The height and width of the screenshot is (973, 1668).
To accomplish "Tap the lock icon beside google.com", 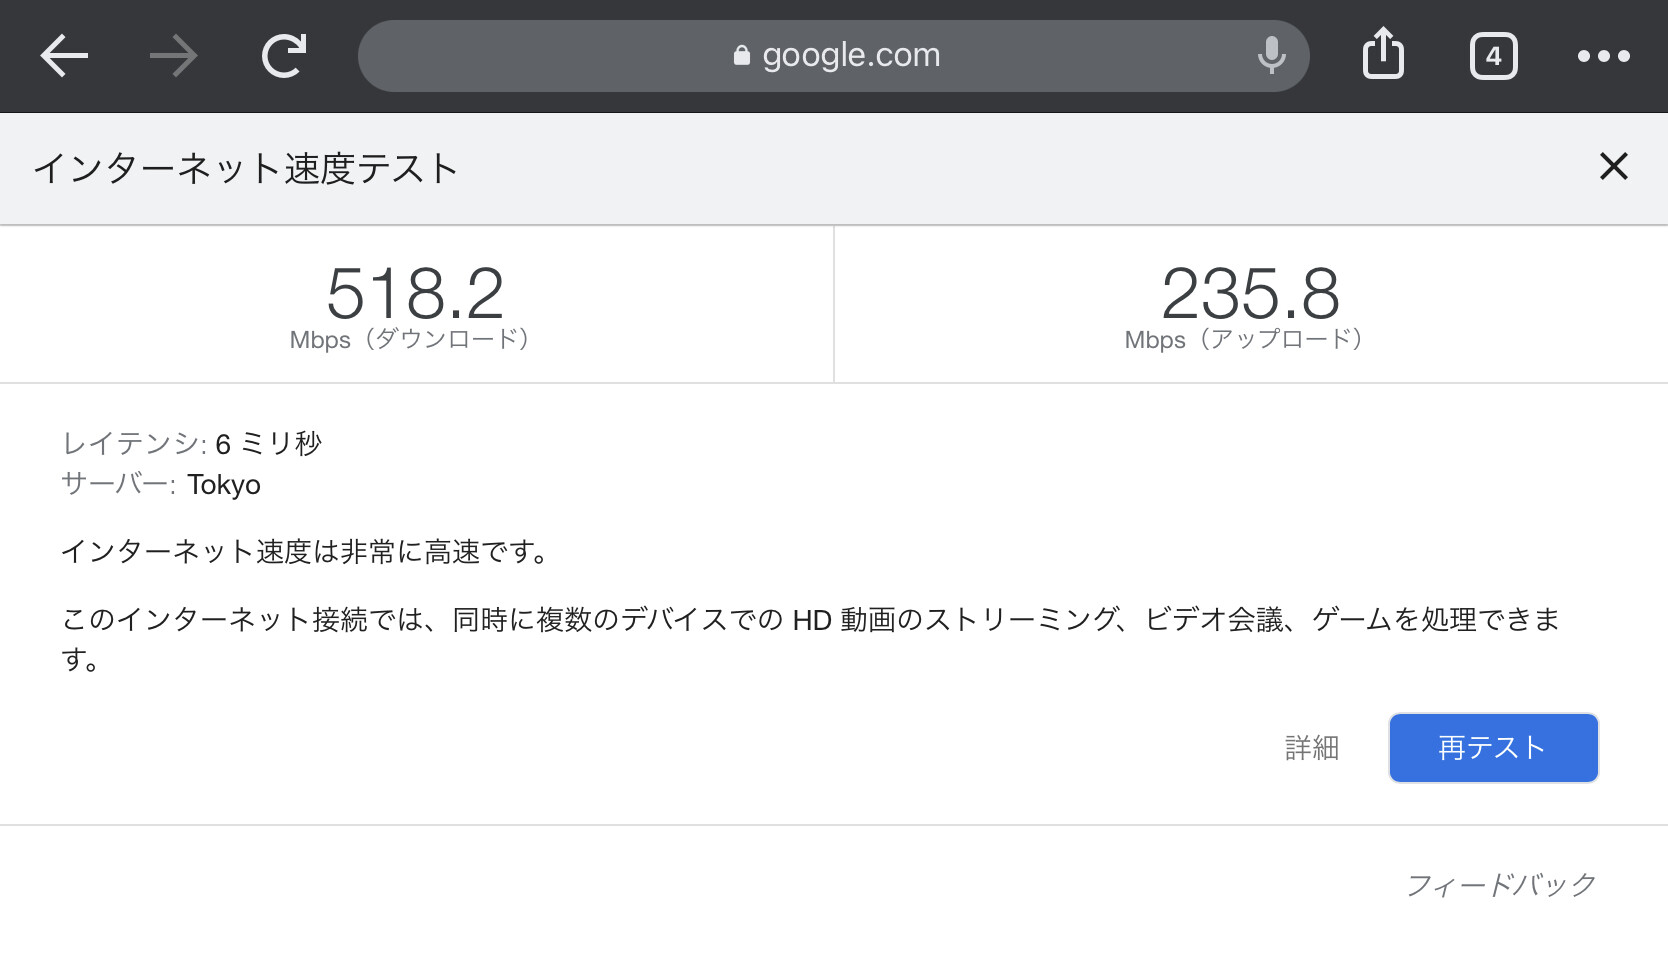I will (x=741, y=56).
